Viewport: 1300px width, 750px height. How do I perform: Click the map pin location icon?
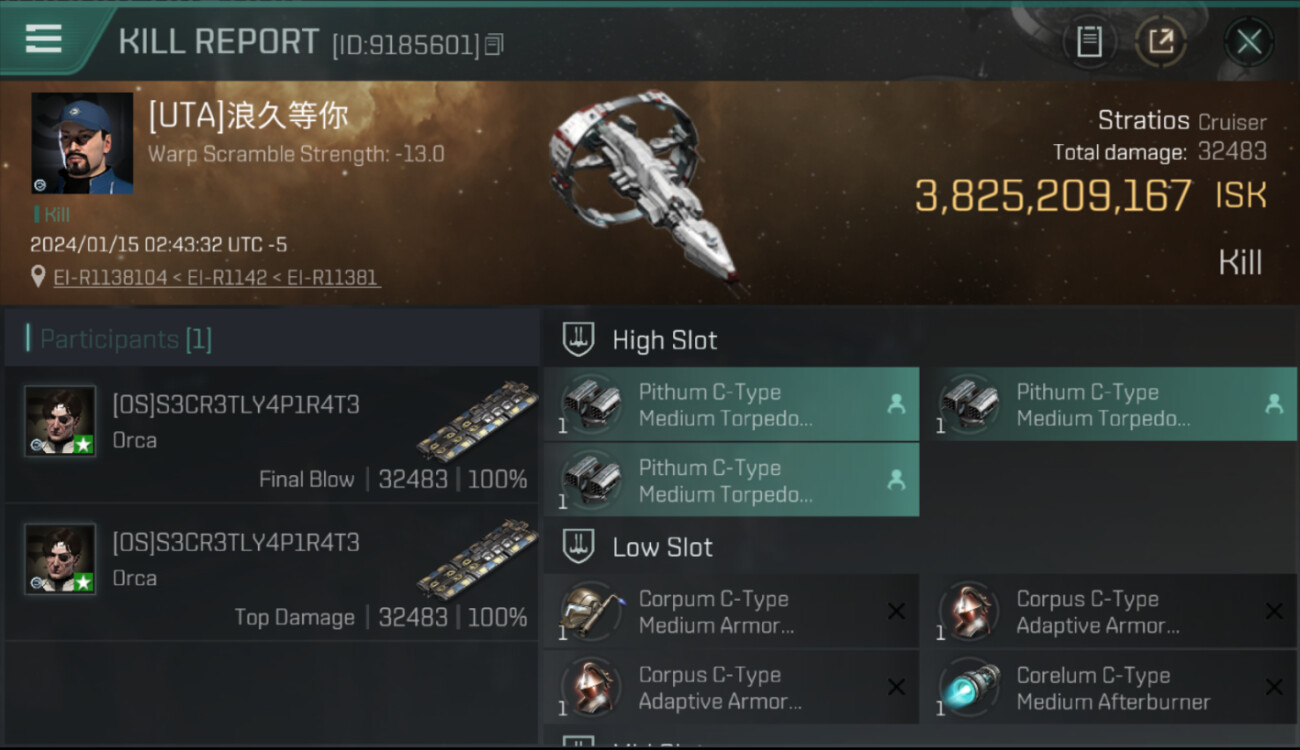39,276
